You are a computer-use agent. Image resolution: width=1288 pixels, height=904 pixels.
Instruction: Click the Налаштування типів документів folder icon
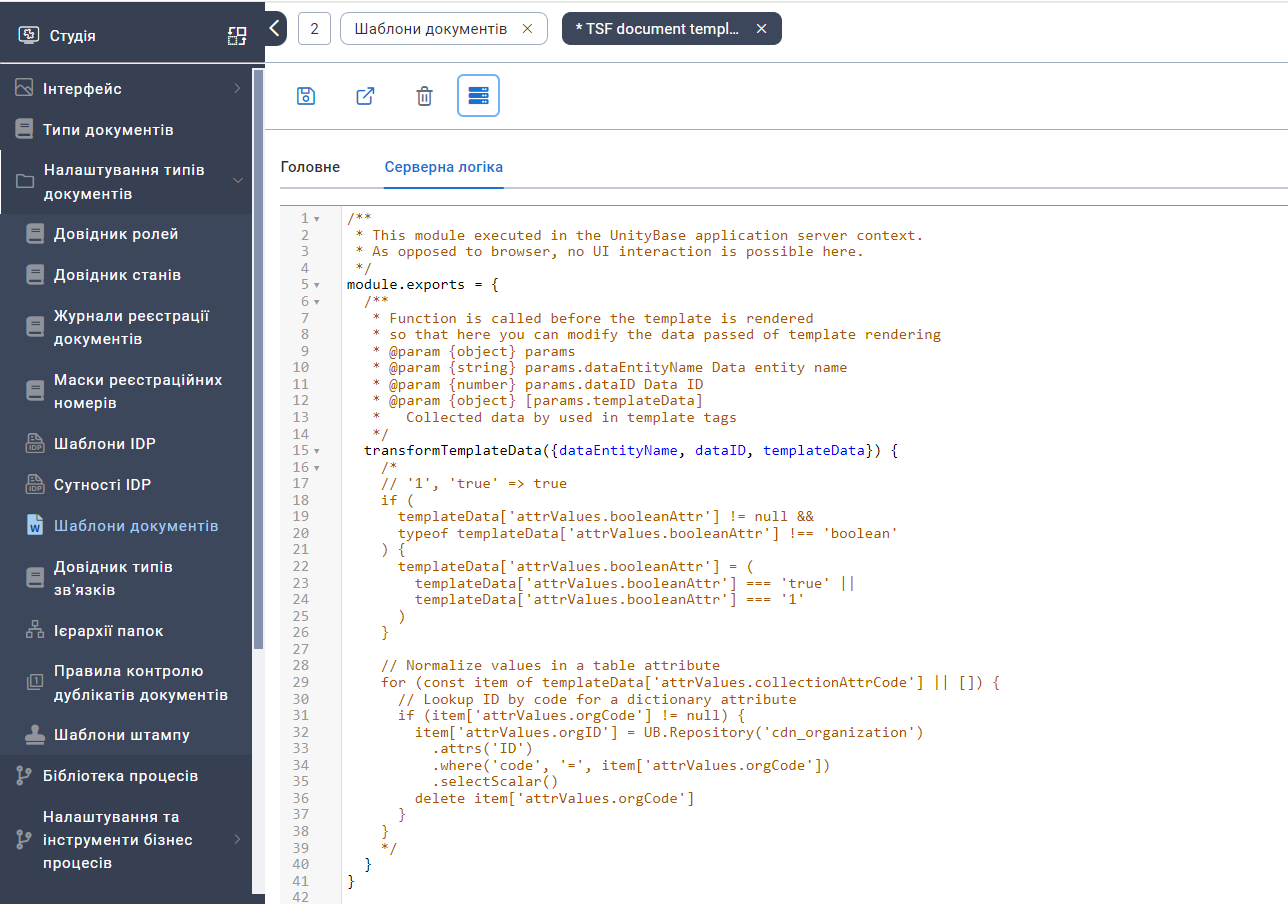26,182
